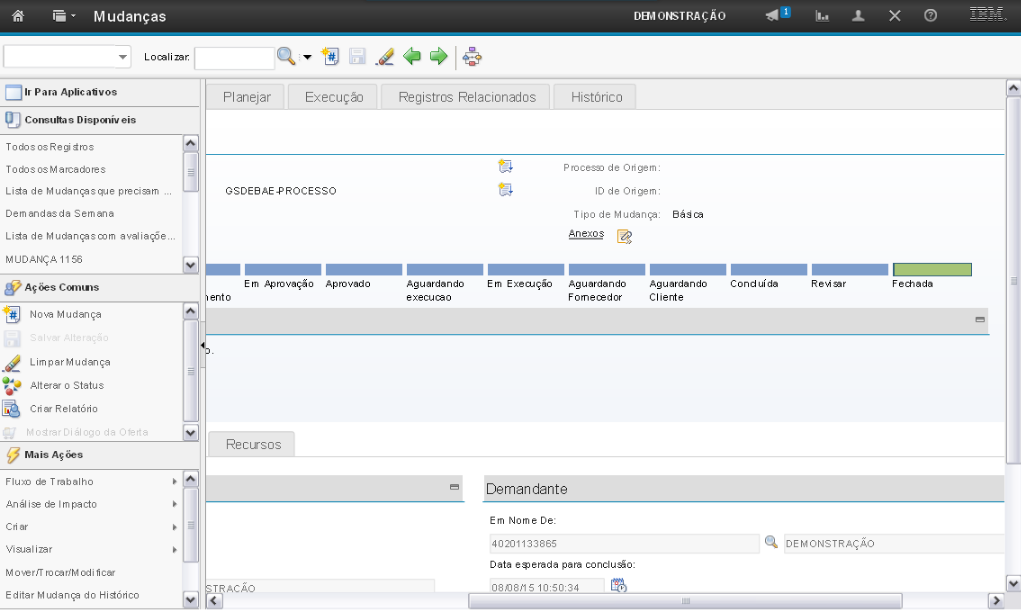Open calendar picker for expected completion date

pos(618,586)
